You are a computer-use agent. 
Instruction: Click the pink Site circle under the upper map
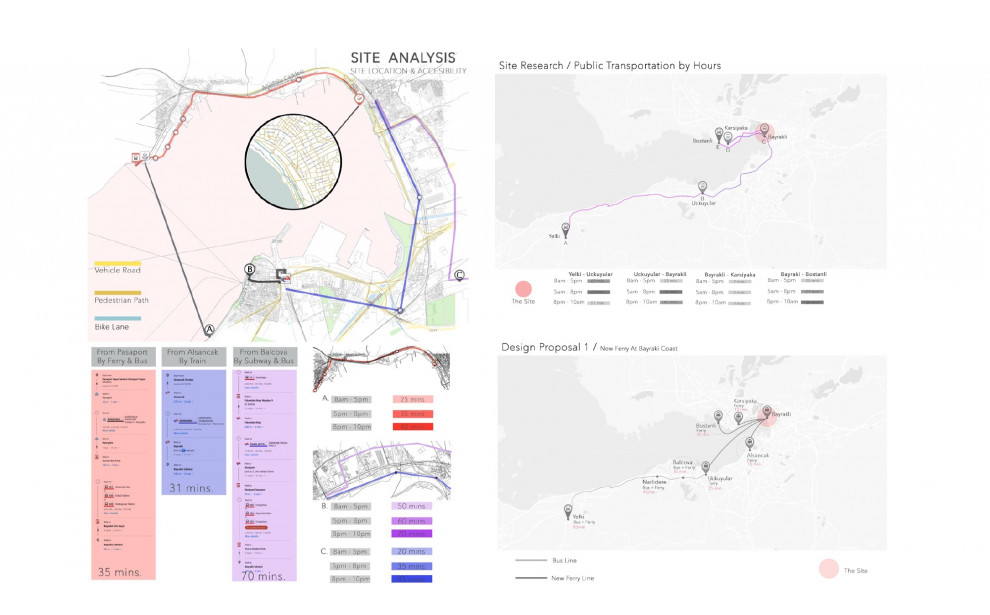(523, 289)
